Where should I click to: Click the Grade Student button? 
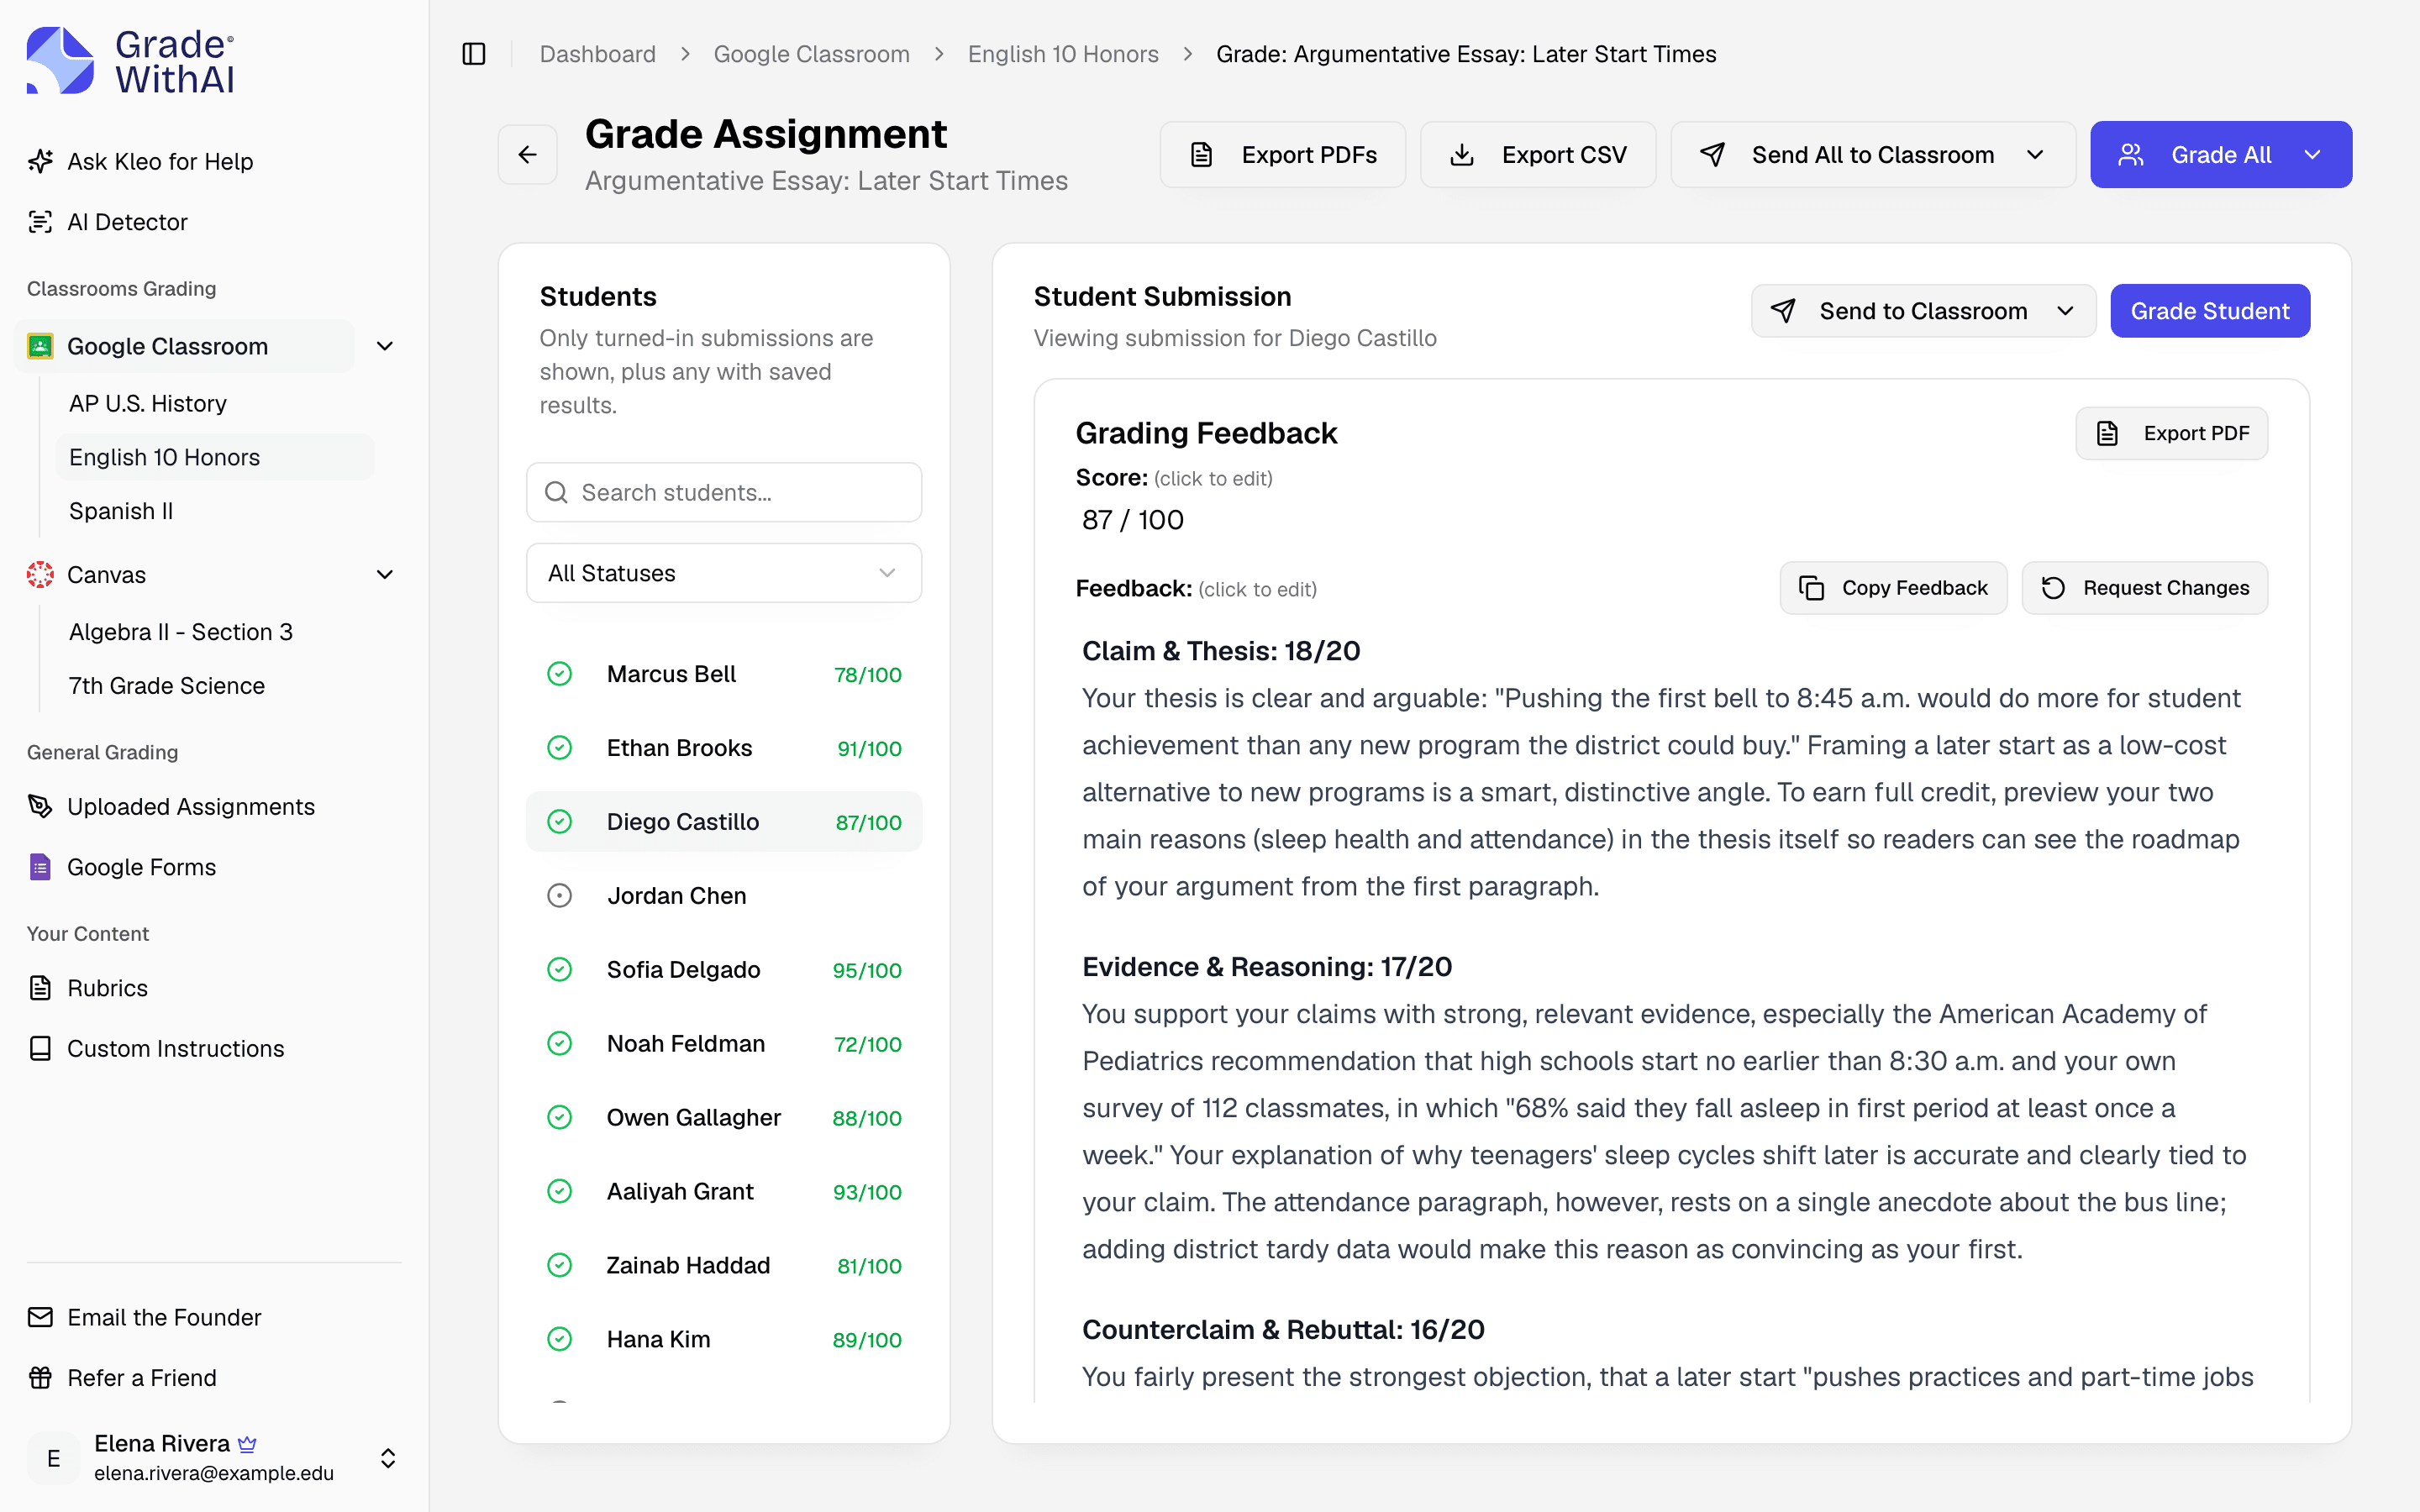(2210, 311)
